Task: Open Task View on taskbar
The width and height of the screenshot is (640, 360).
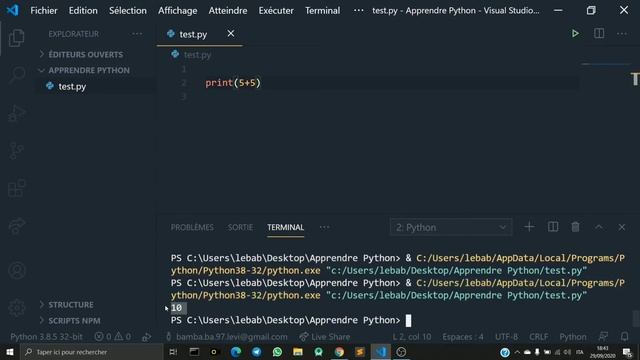Action: click(173, 352)
